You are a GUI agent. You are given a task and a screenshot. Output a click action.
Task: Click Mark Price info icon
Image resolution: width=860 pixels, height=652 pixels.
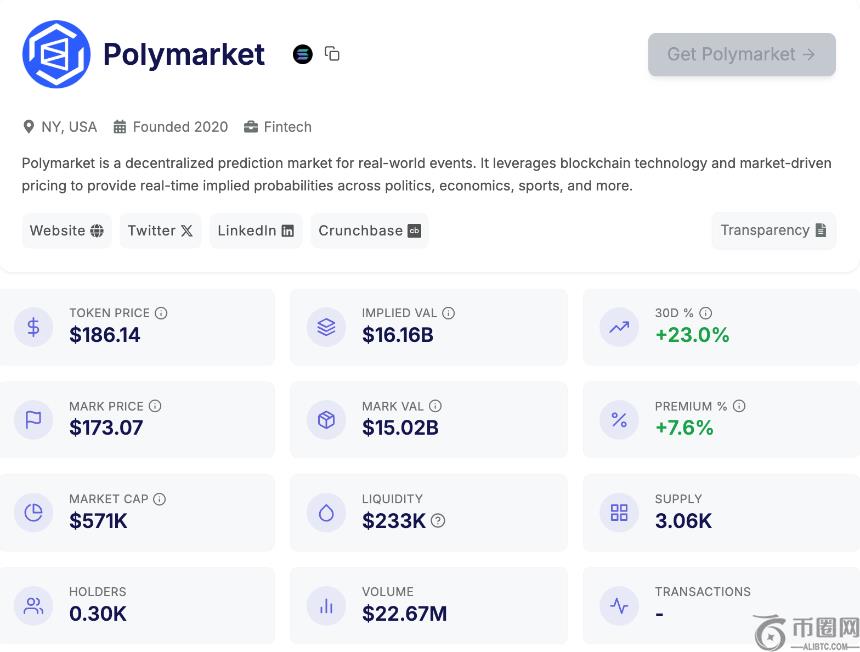pos(155,406)
